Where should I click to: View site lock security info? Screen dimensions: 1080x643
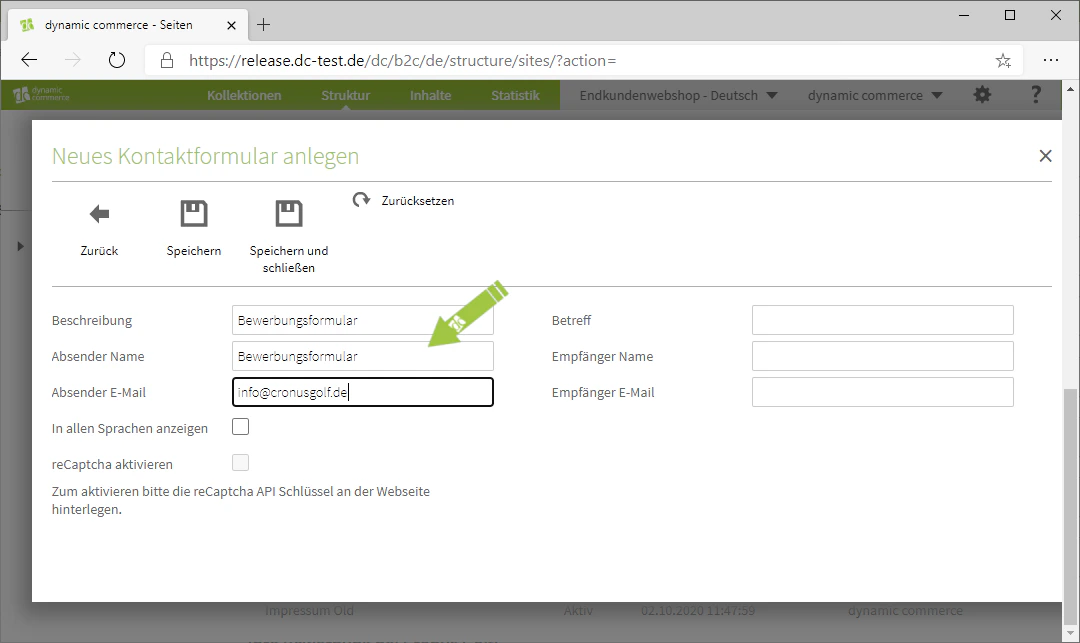[x=167, y=61]
